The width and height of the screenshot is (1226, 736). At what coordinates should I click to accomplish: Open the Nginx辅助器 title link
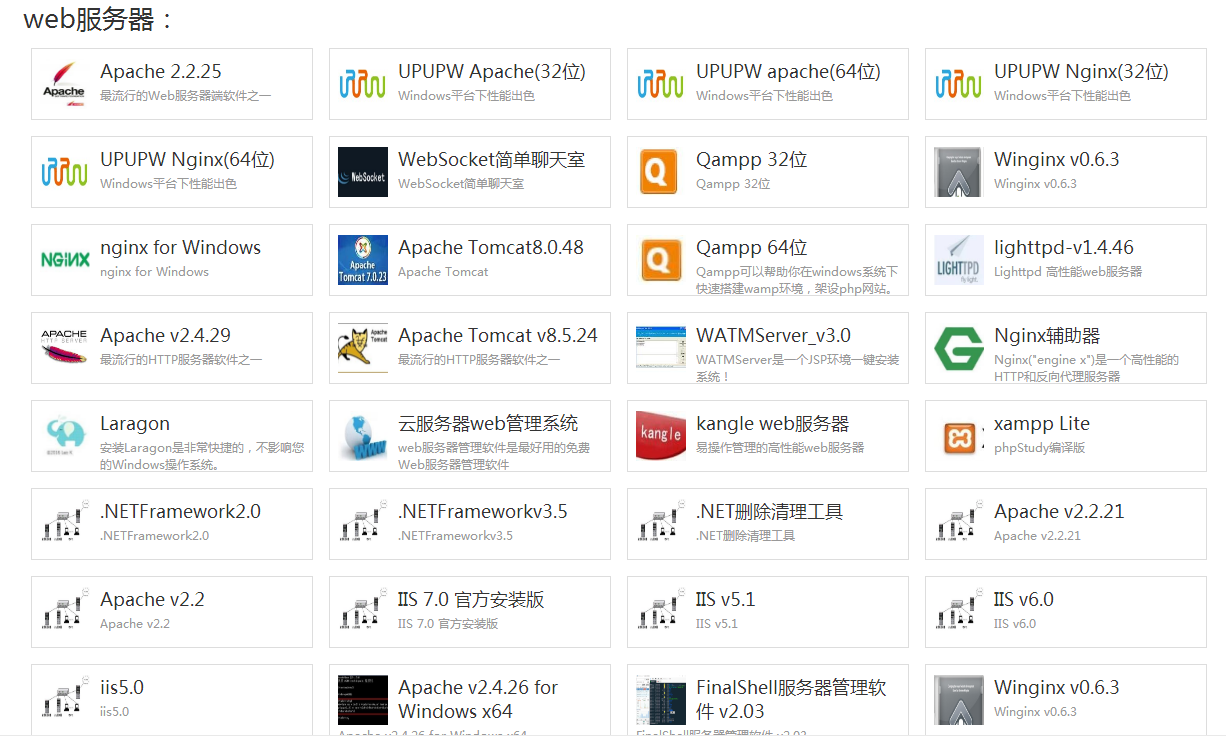(1047, 336)
